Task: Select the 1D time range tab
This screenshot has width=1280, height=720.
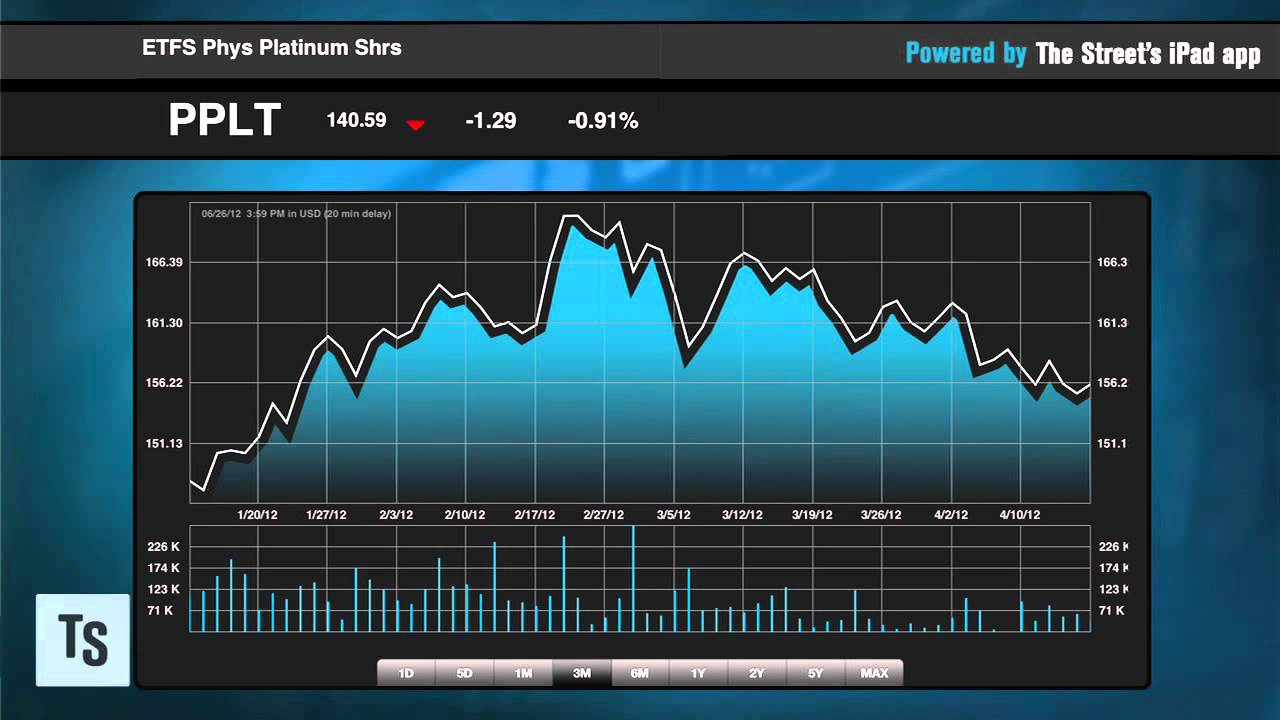Action: pyautogui.click(x=406, y=673)
